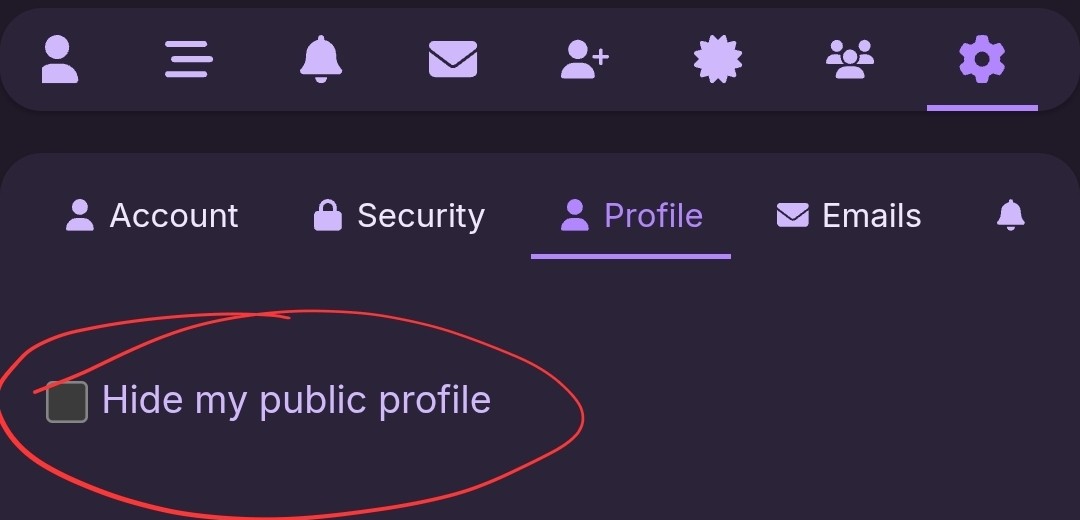Click the person icon beside Account label
Image resolution: width=1080 pixels, height=520 pixels.
coord(80,215)
